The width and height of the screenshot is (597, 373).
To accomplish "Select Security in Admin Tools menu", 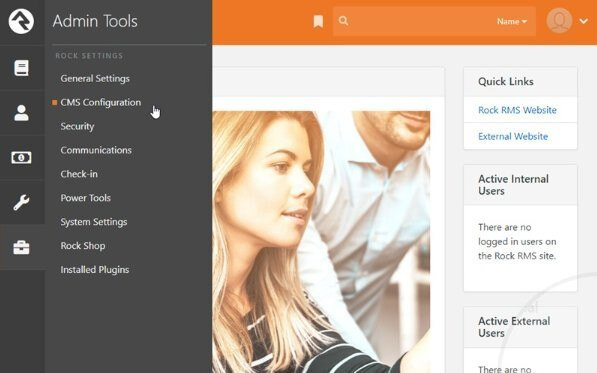I will point(77,126).
